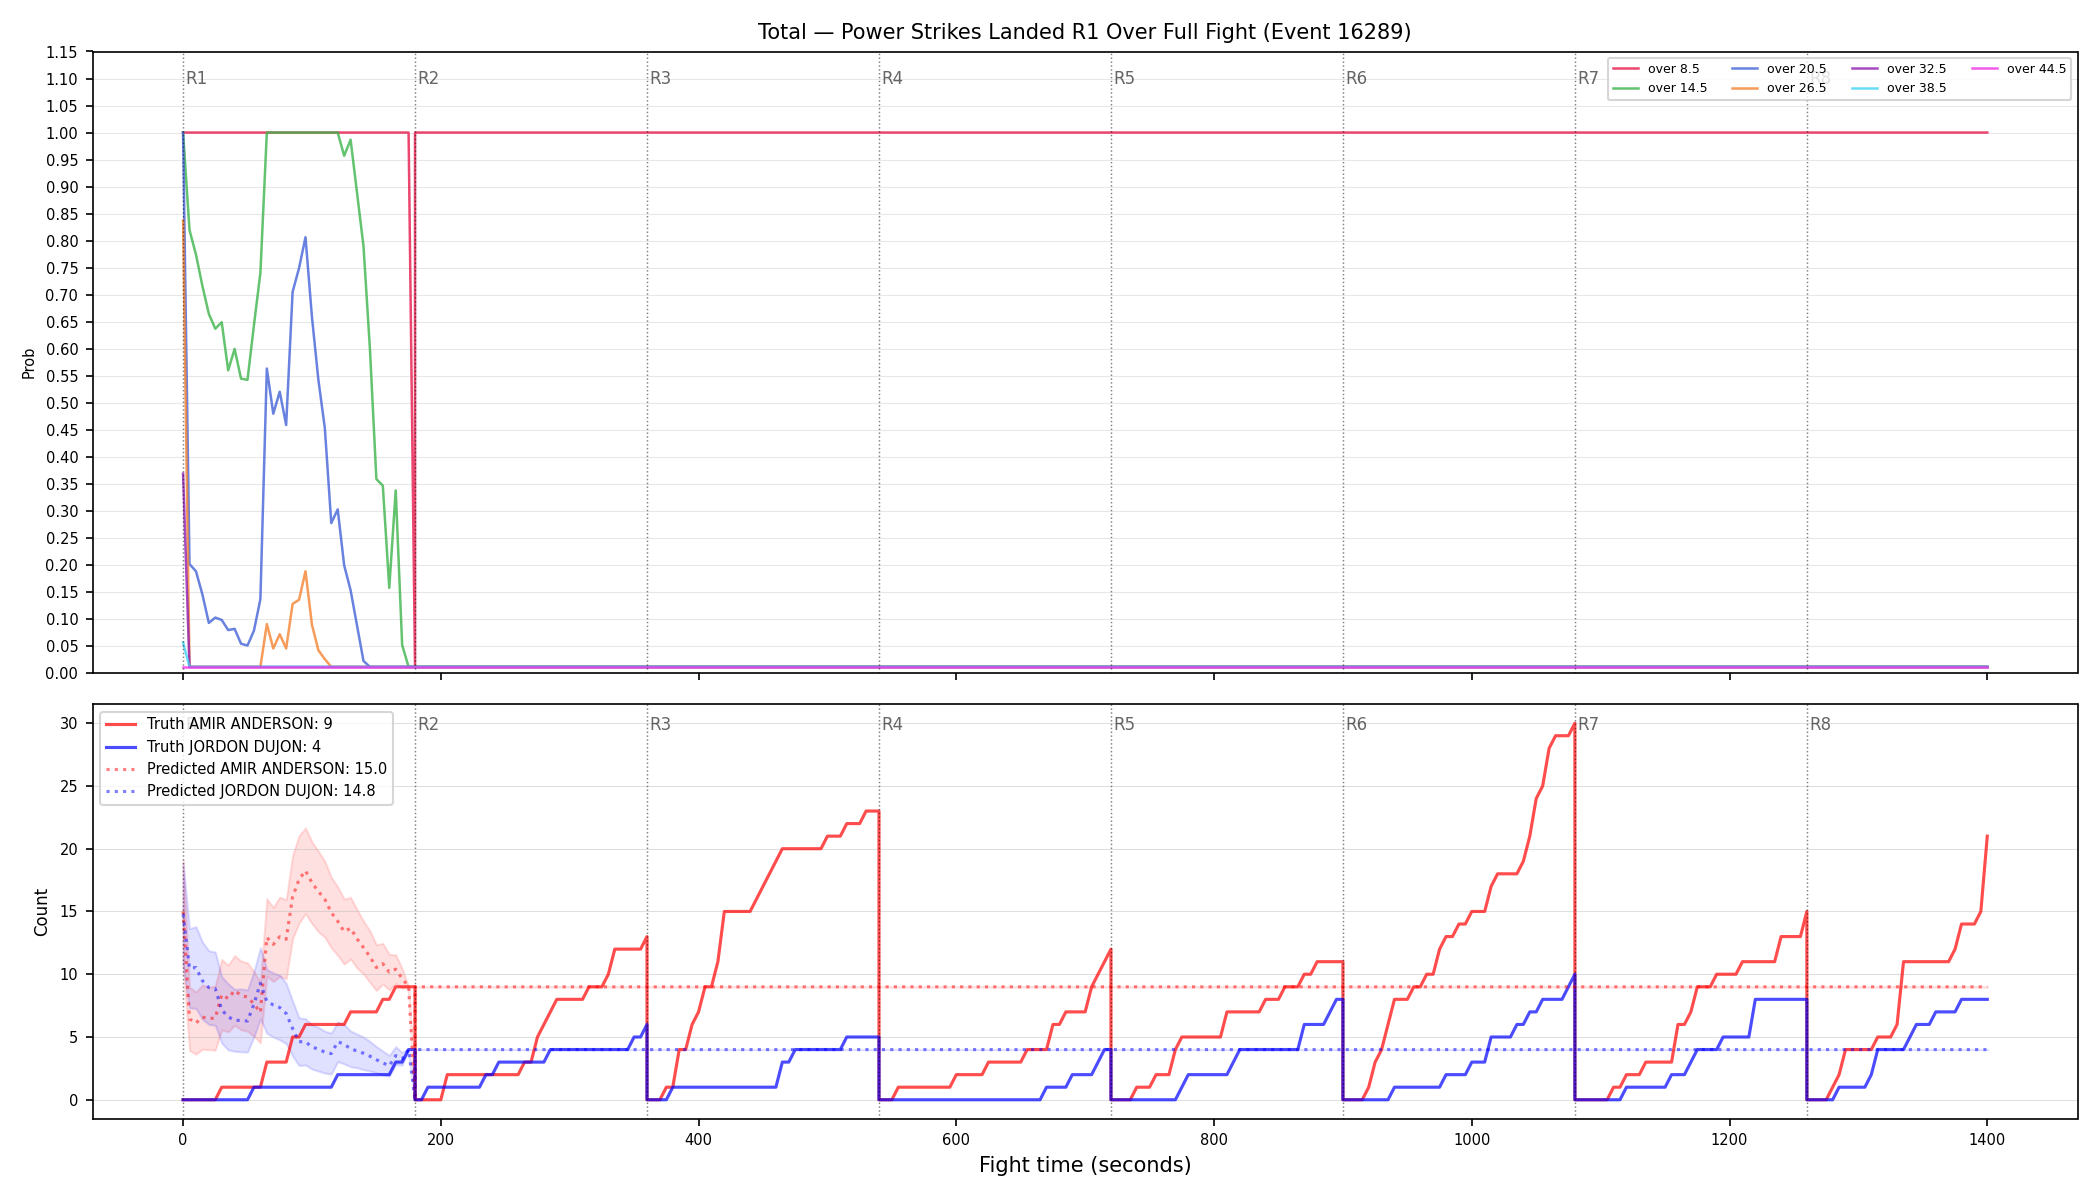Click the 30 tick on the Count axis

tap(69, 723)
